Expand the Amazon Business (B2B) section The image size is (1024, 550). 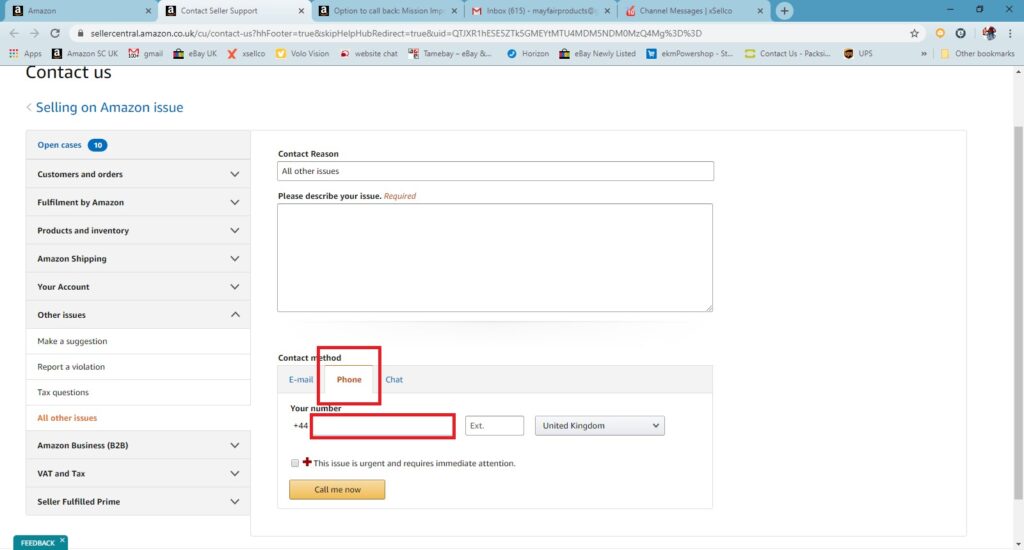coord(138,445)
